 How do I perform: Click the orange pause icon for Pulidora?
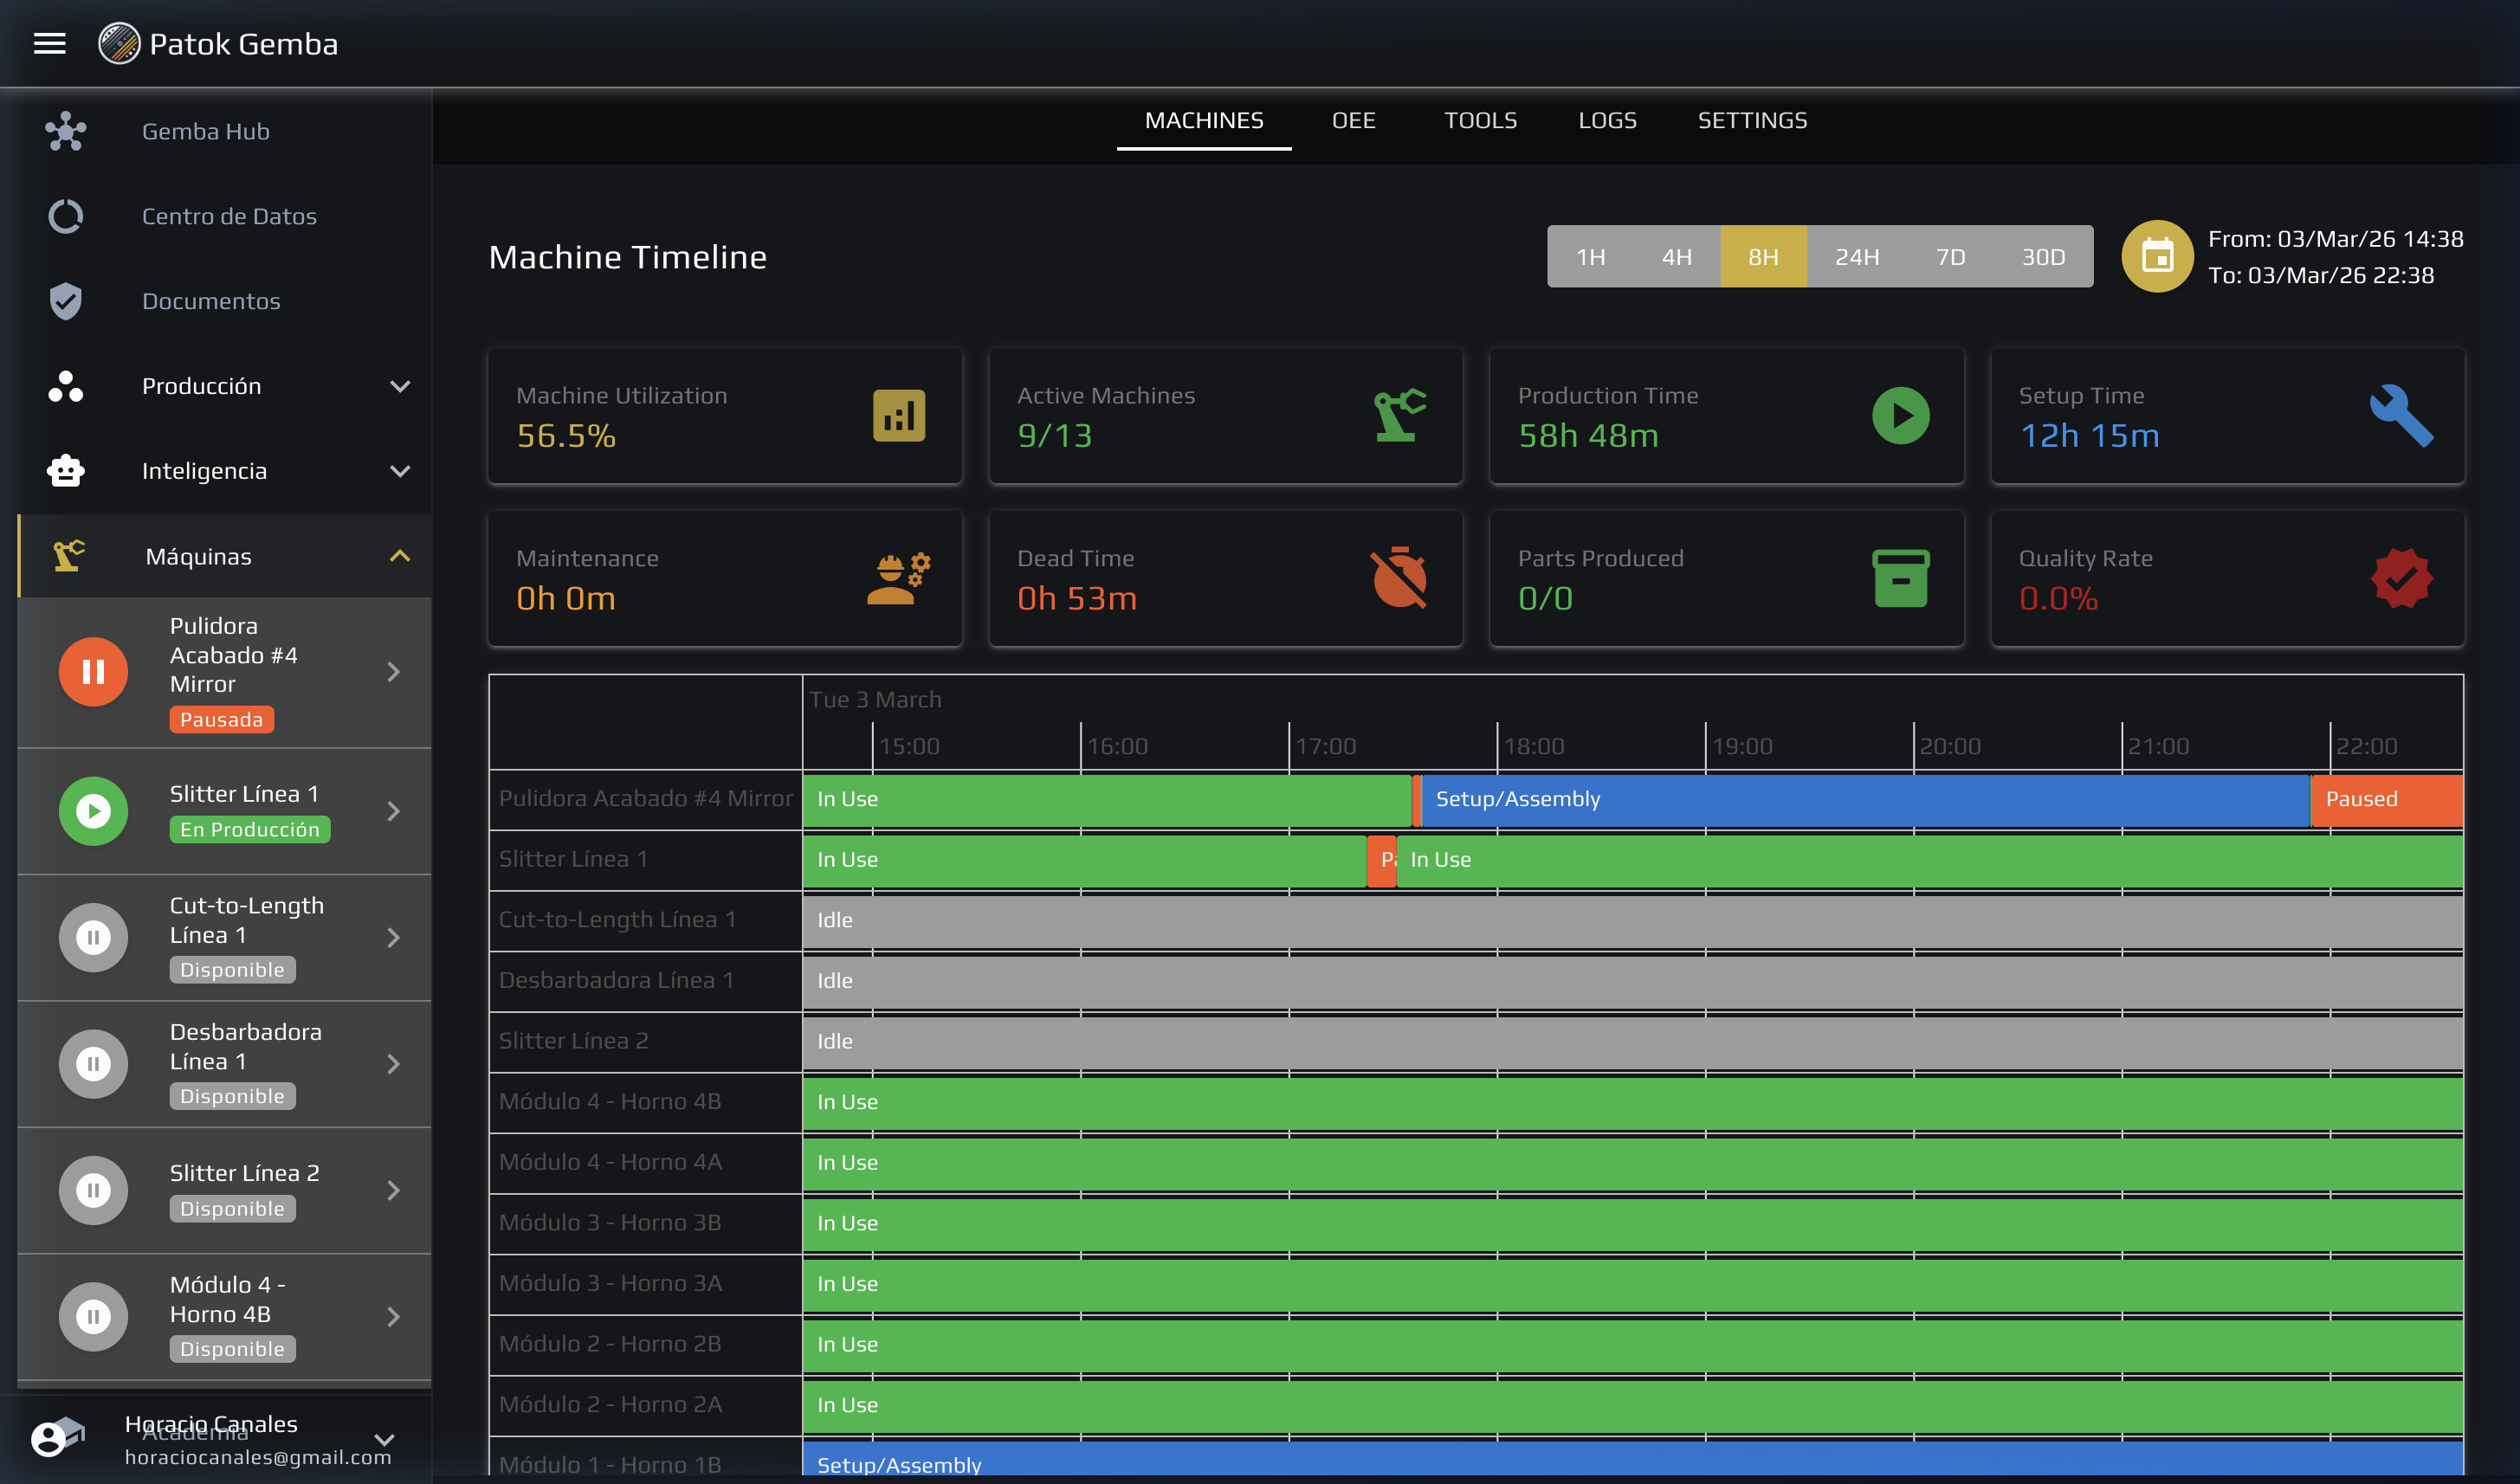[x=93, y=671]
